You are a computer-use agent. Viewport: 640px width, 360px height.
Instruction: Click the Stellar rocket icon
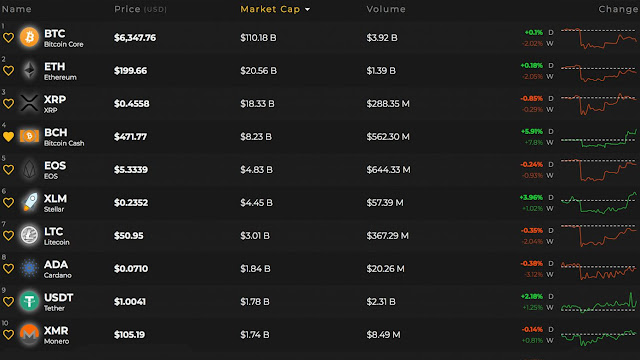click(x=30, y=202)
